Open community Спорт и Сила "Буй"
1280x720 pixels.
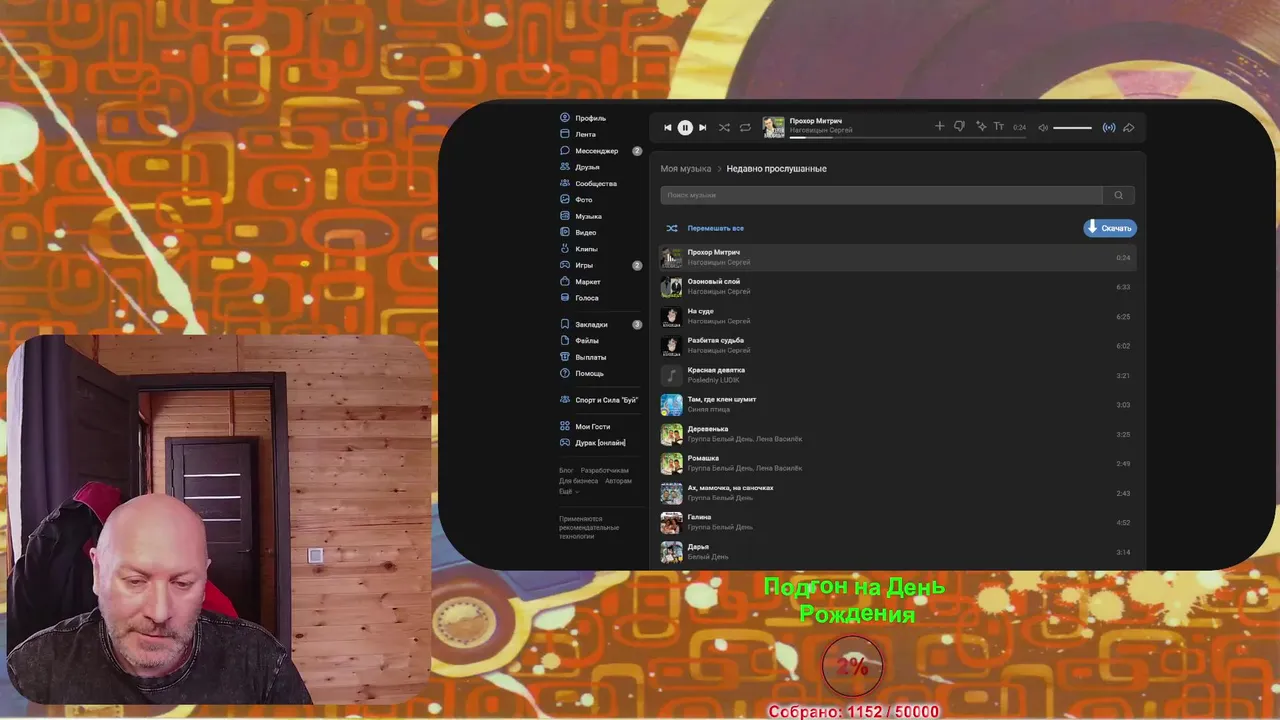598,400
